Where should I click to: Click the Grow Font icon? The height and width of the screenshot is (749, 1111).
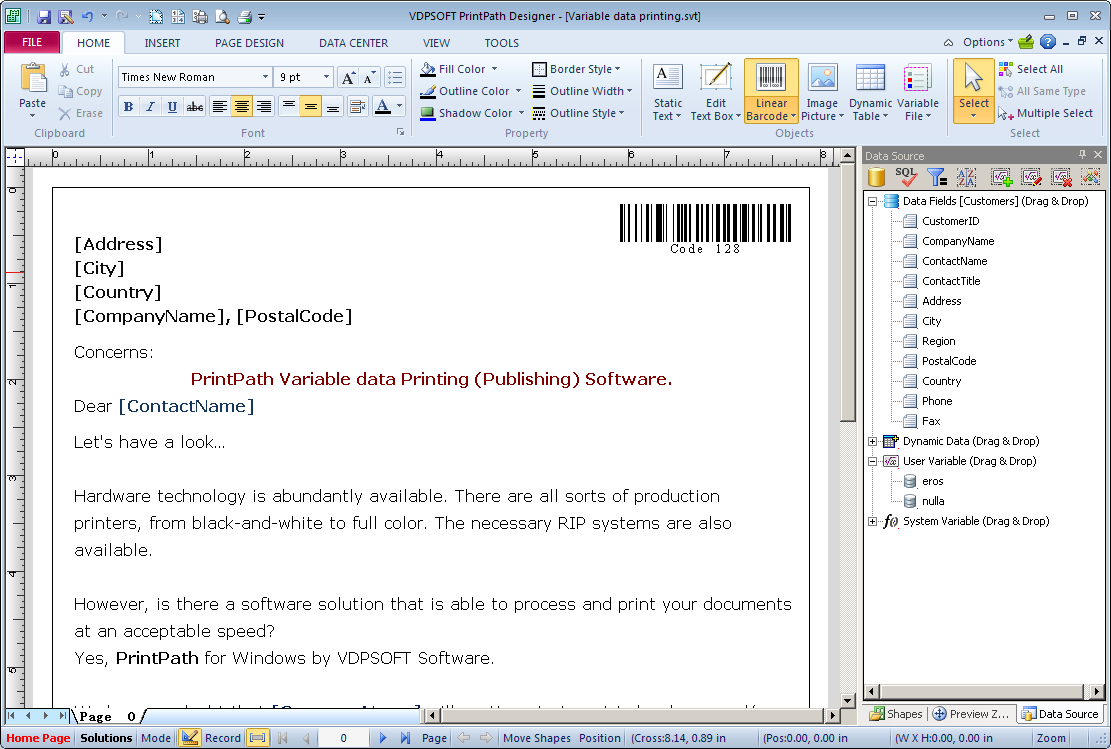pos(348,77)
